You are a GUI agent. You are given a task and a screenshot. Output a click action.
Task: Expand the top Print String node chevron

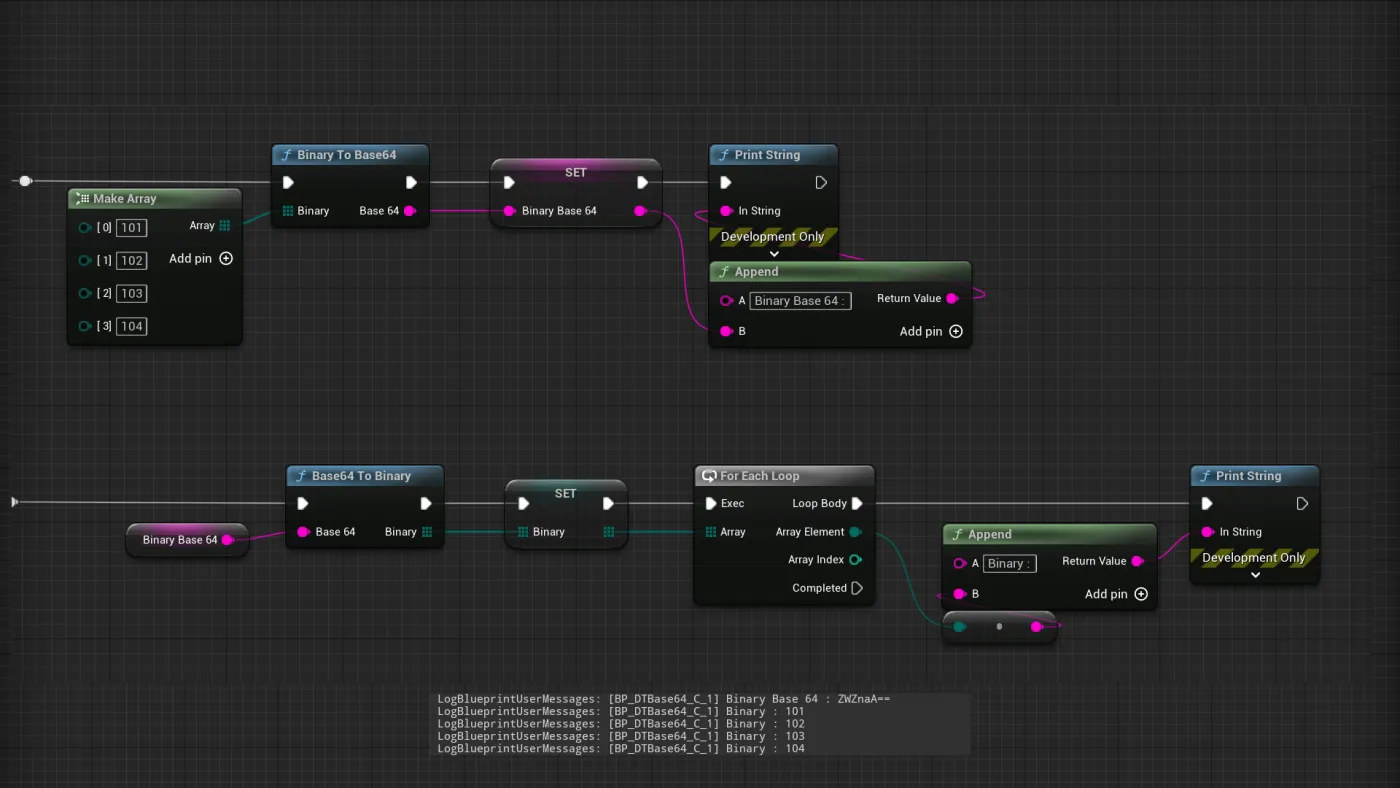pos(774,254)
